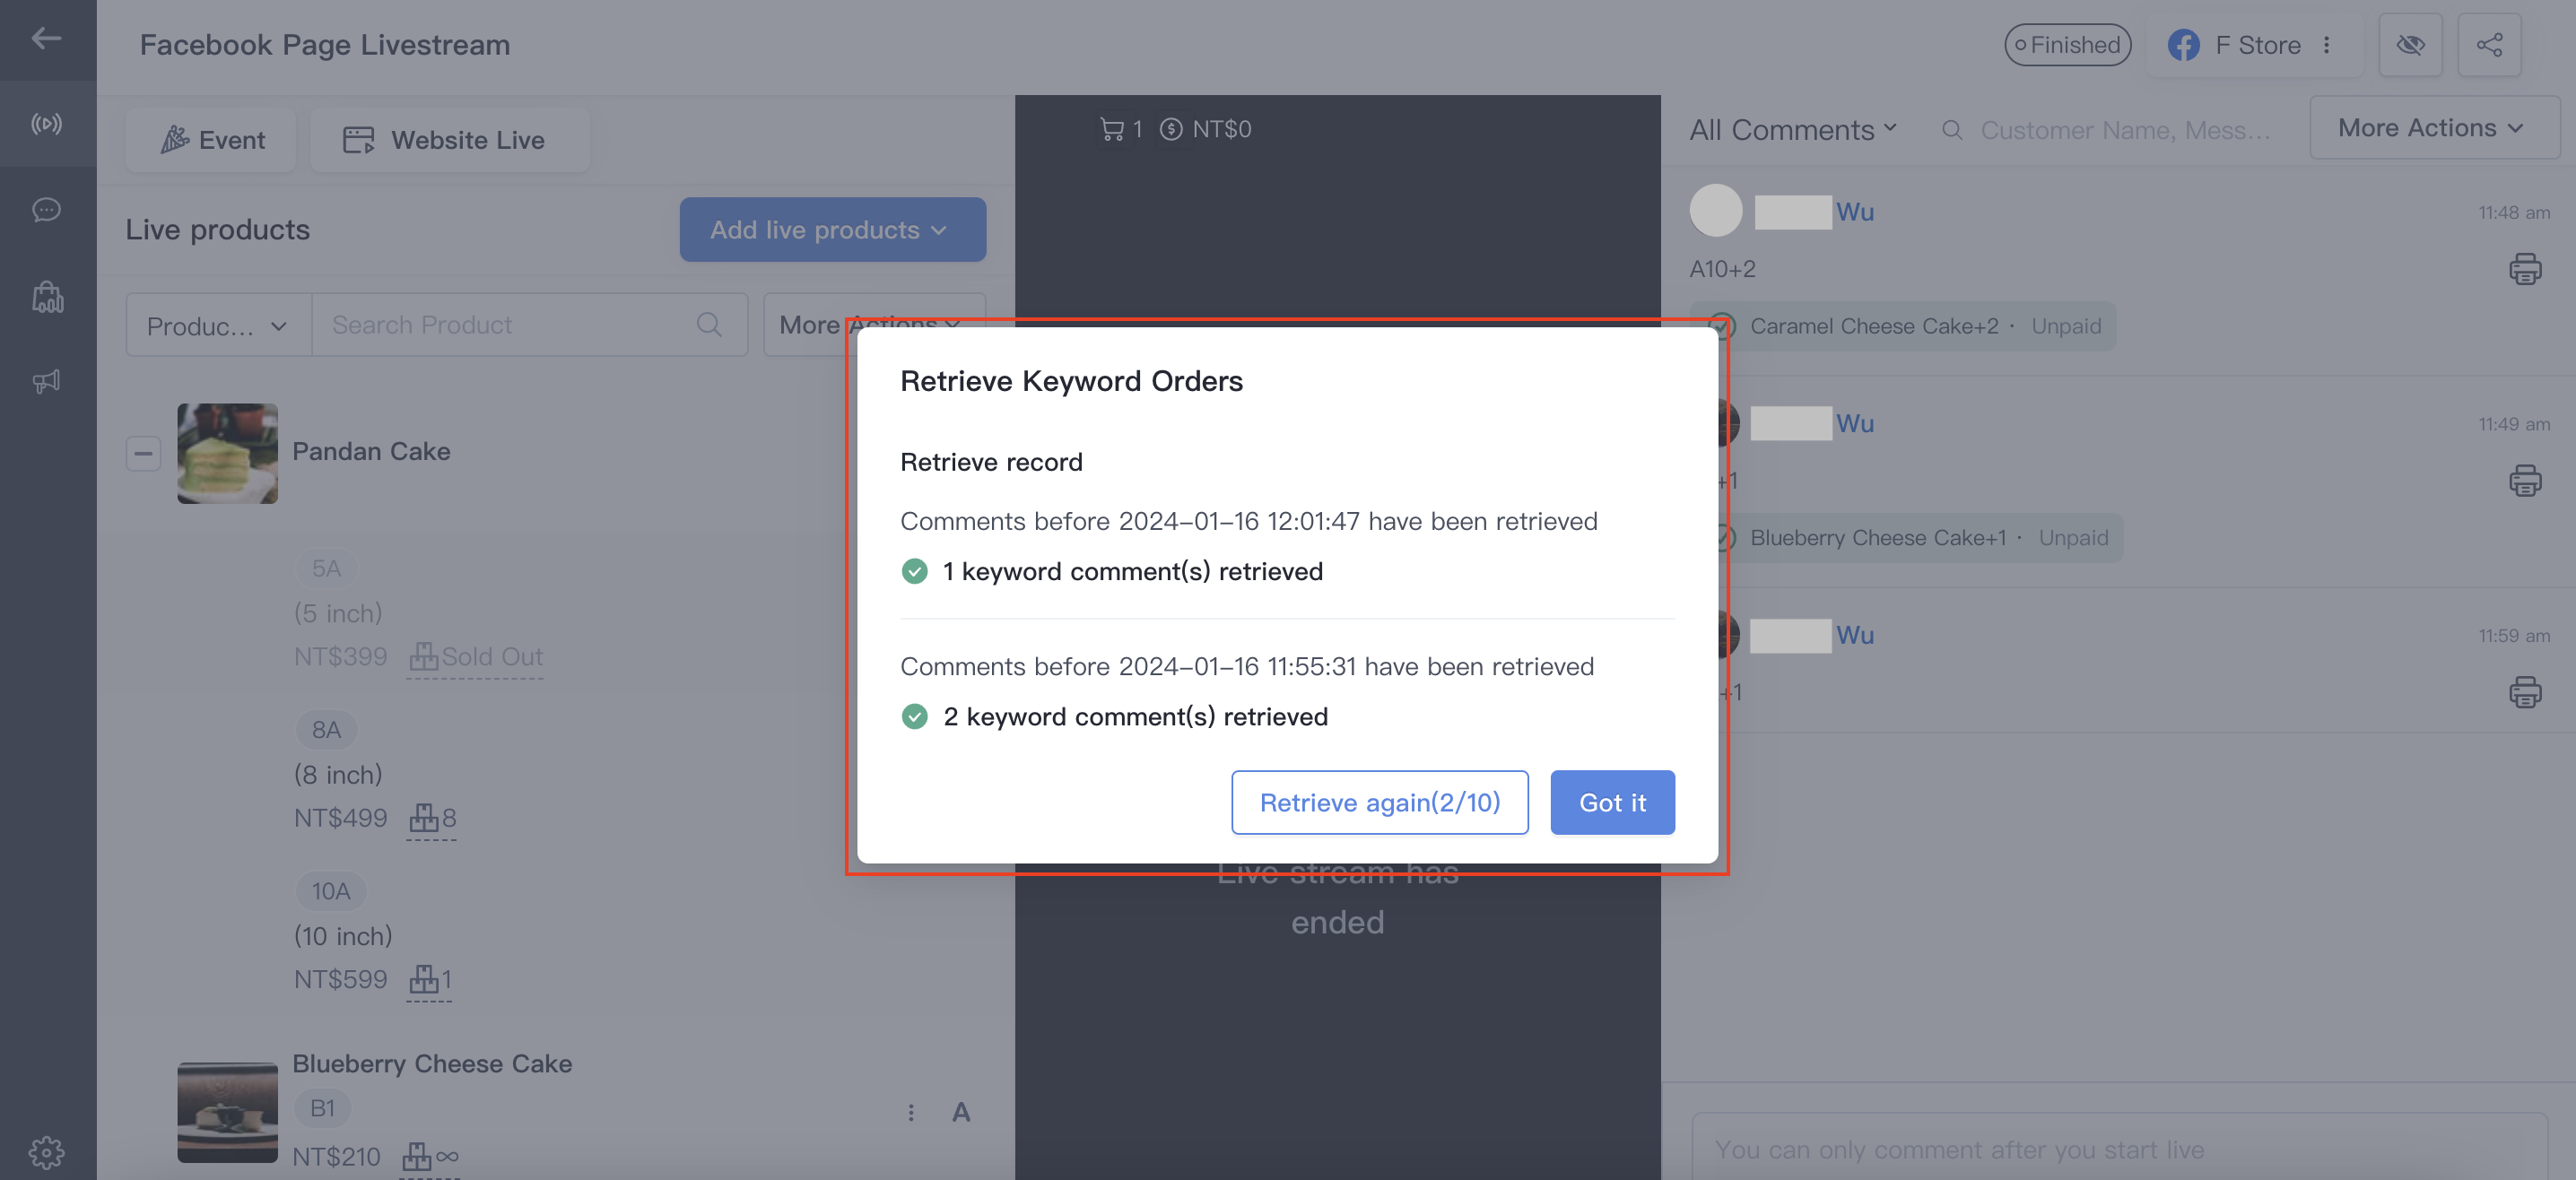Open F Store three-dot options menu
2576x1180 pixels.
[2327, 45]
